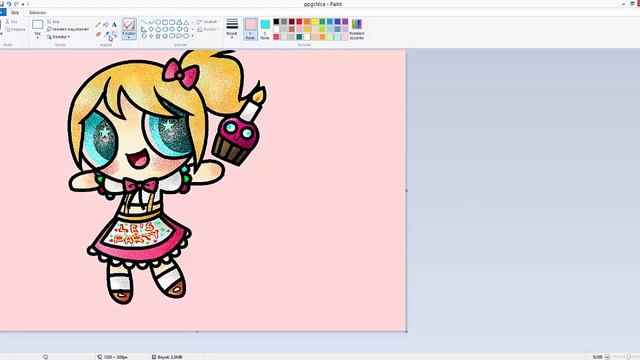This screenshot has height=360, width=640.
Task: Click the canvas bottom-center resize handle
Action: [x=198, y=332]
